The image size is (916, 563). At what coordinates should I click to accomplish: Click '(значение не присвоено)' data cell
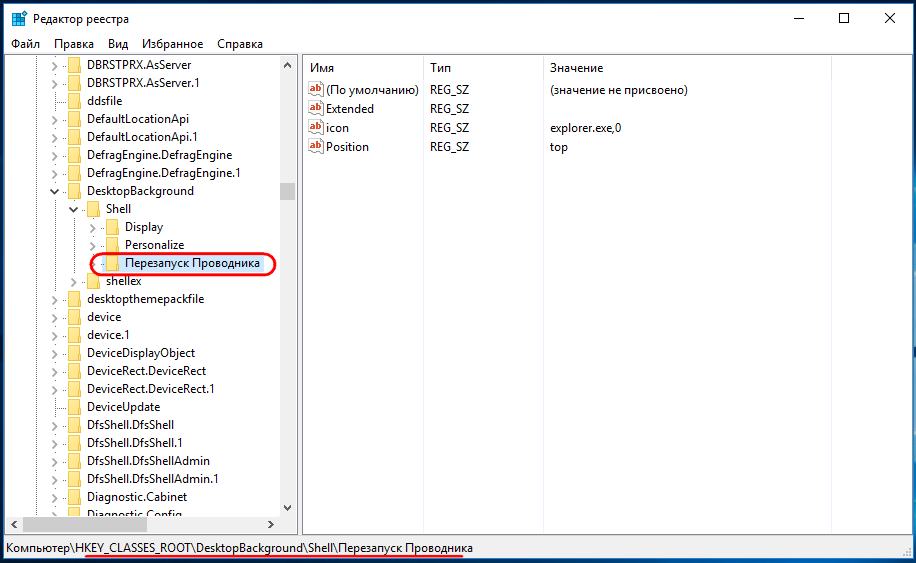coord(619,90)
